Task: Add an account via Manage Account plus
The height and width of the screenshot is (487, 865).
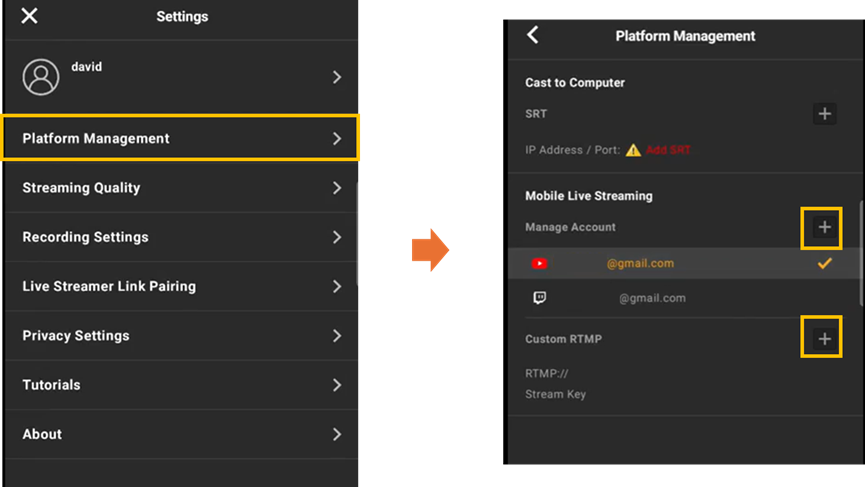Action: coord(824,228)
